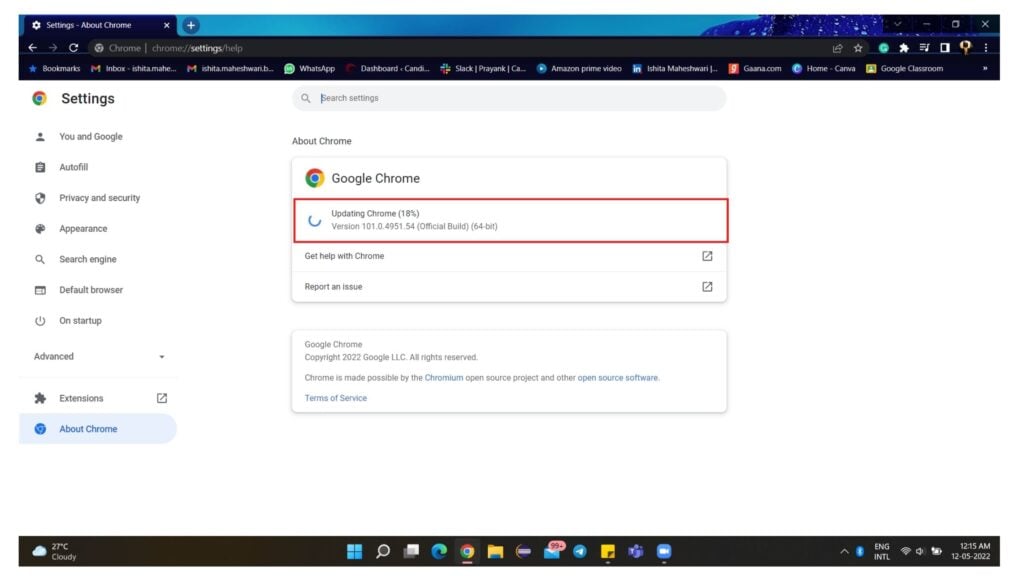Image resolution: width=1024 pixels, height=576 pixels.
Task: Open the Inbox - ishita.mahe... Gmail bookmark
Action: (x=134, y=69)
